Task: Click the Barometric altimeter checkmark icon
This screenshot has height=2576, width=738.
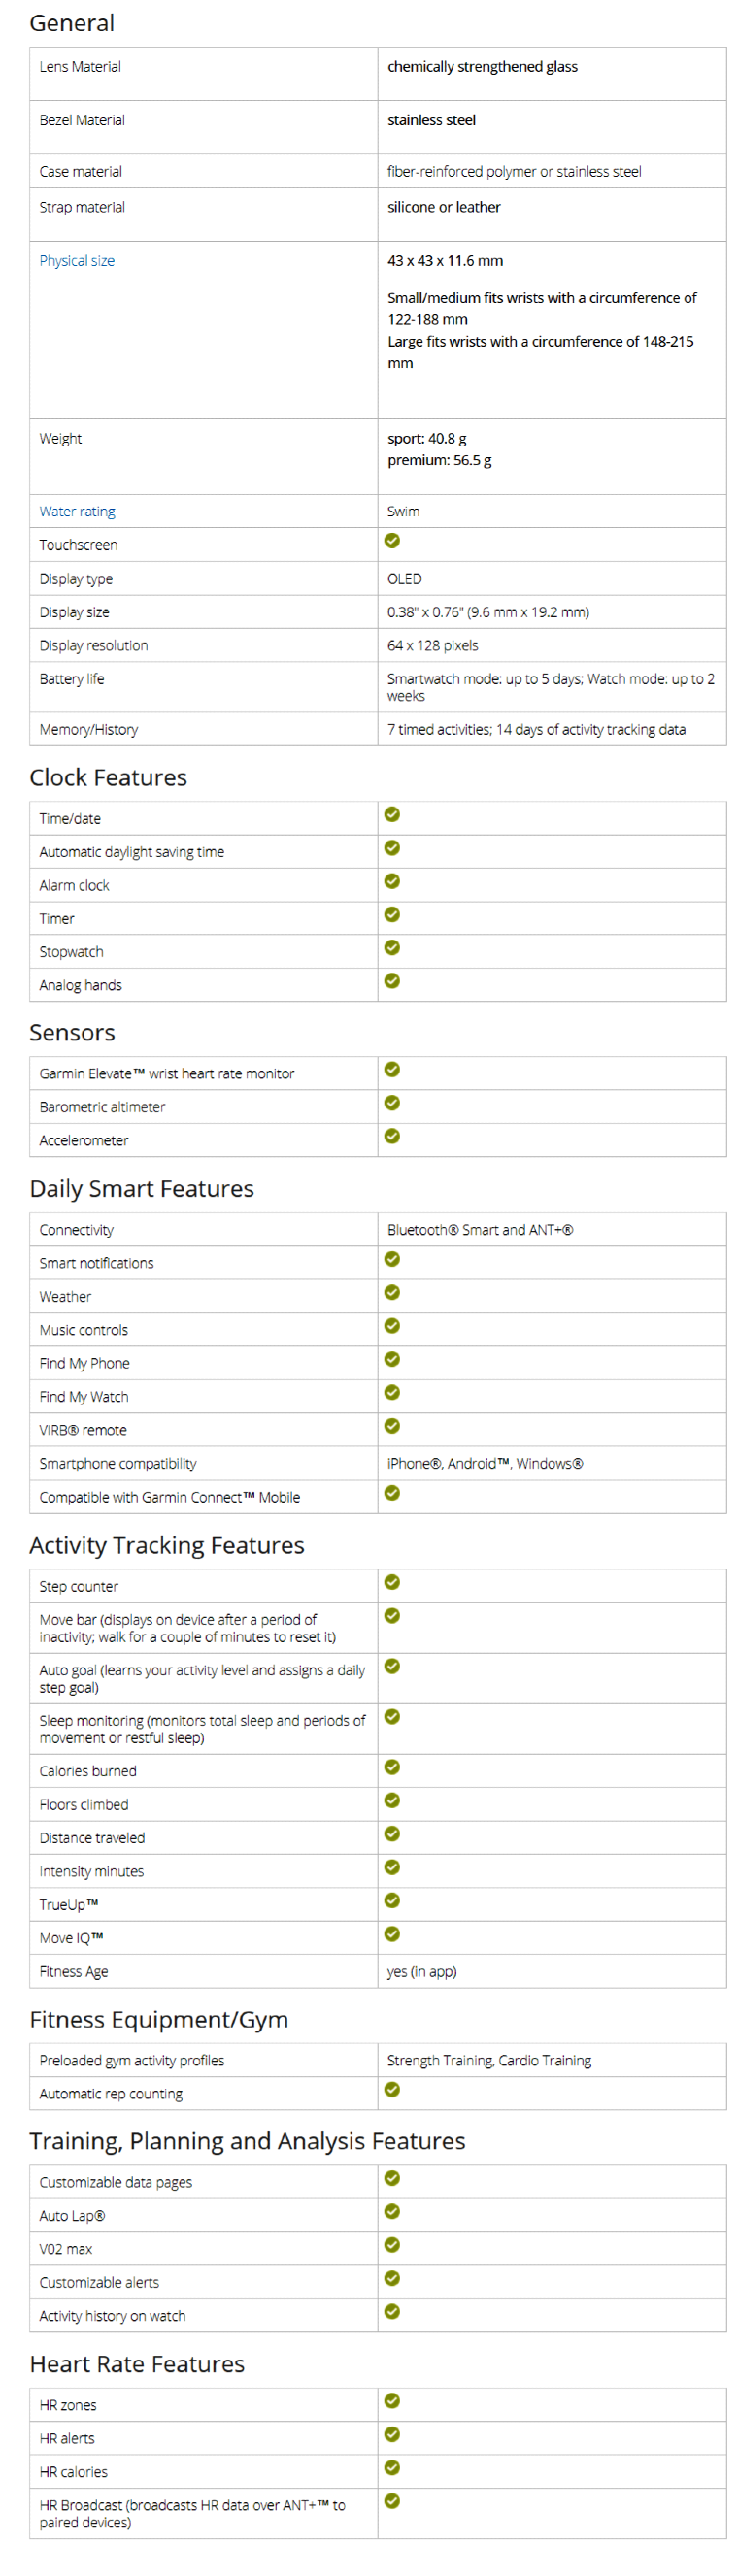Action: tap(392, 1103)
